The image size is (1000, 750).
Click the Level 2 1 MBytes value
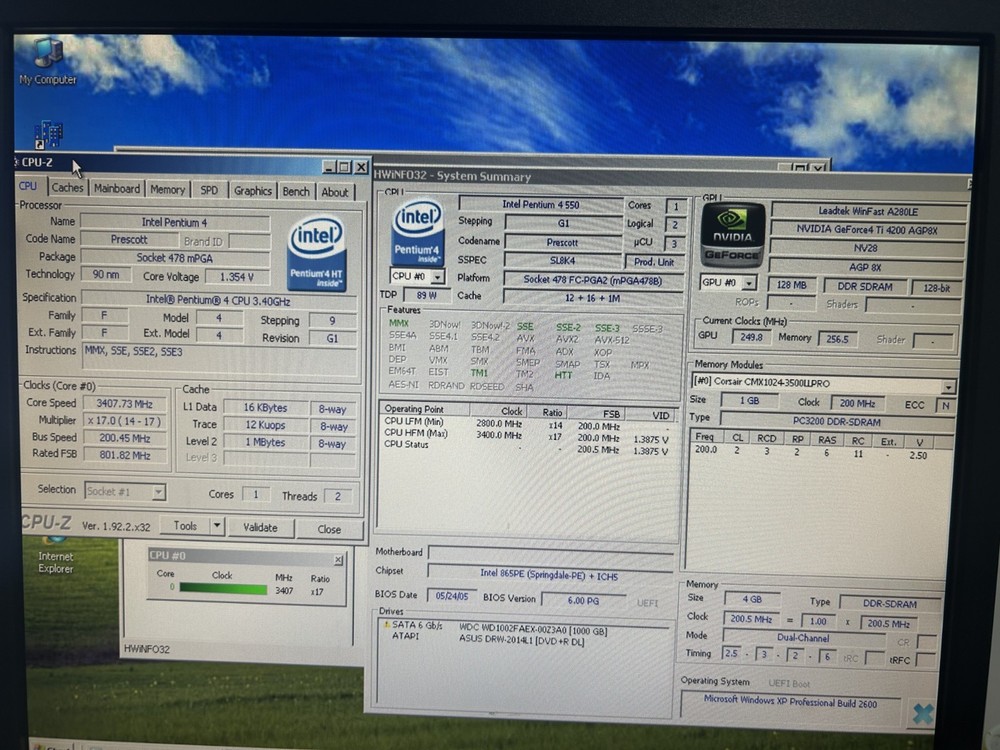pos(266,442)
